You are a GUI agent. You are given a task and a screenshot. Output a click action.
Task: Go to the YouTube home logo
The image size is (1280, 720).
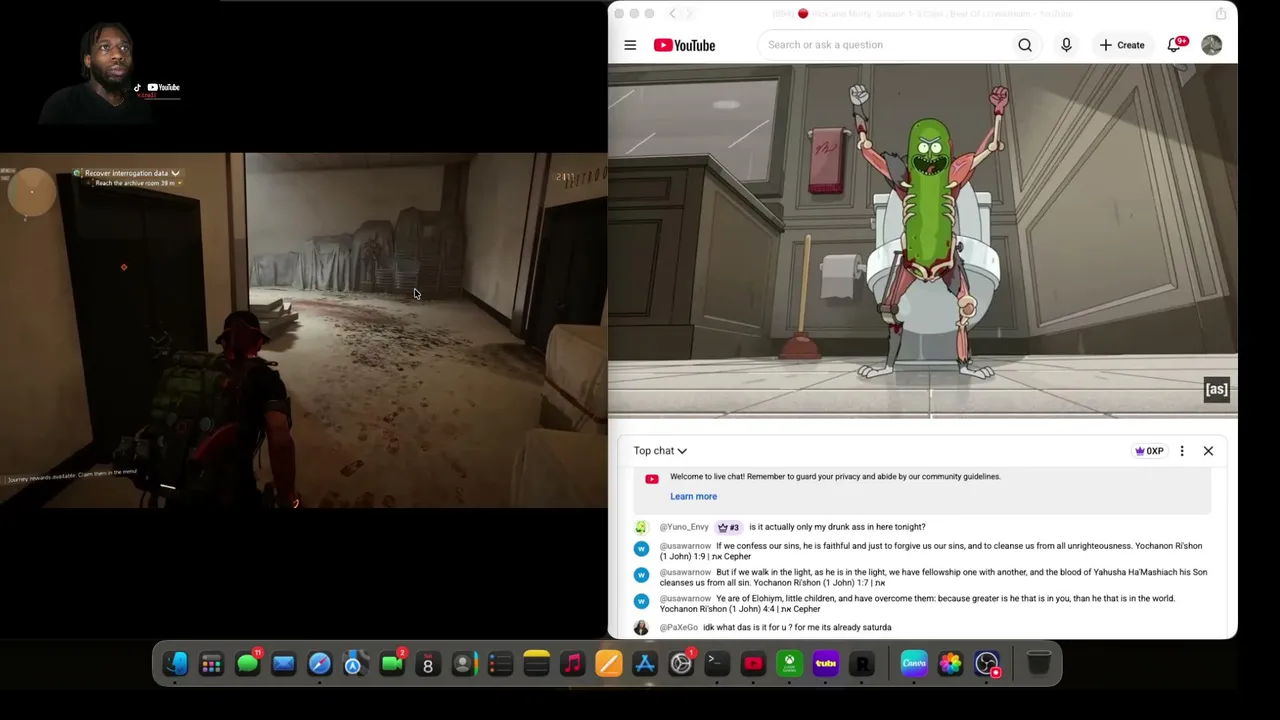(684, 45)
